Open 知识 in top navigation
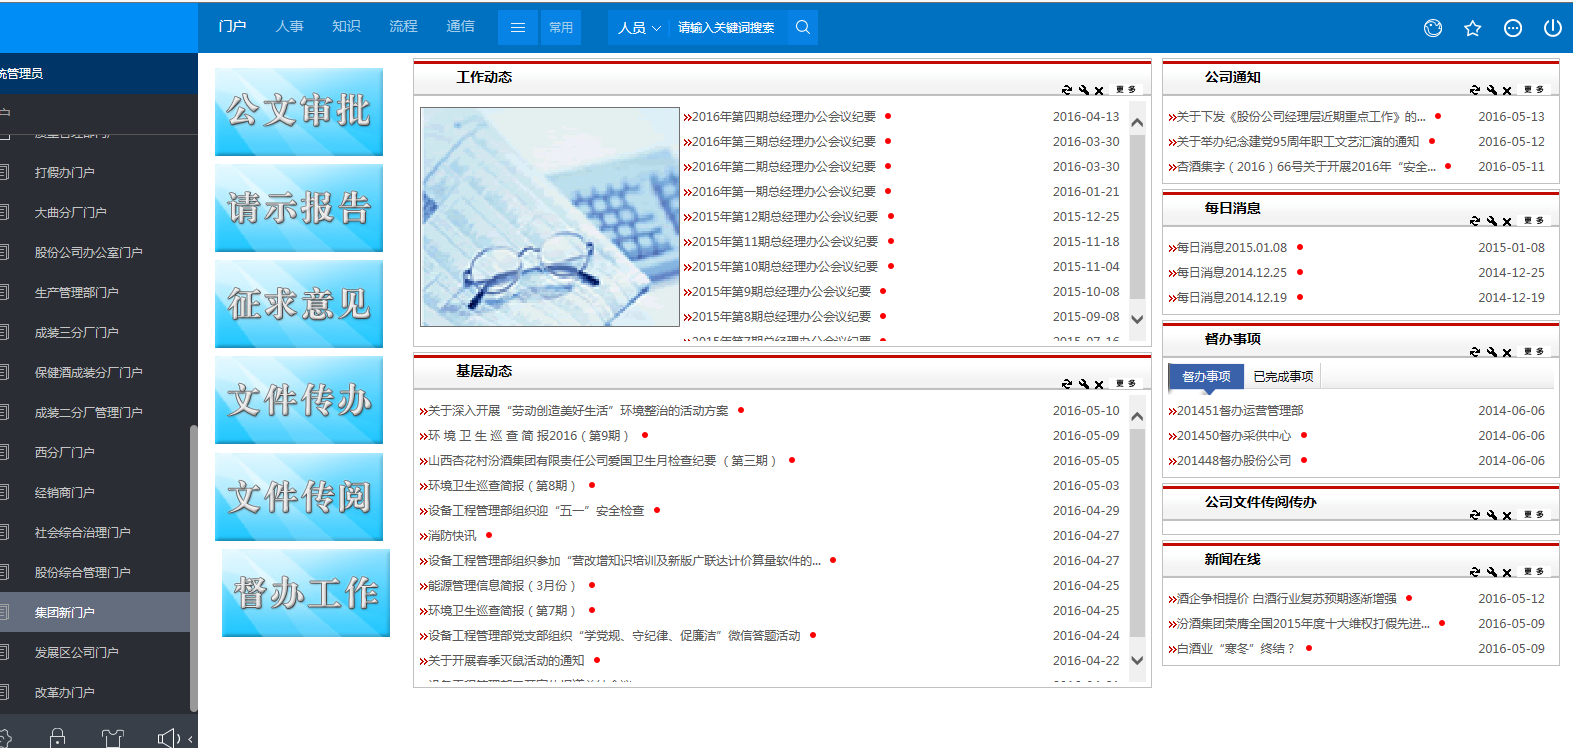Viewport: 1573px width, 748px height. pos(346,26)
